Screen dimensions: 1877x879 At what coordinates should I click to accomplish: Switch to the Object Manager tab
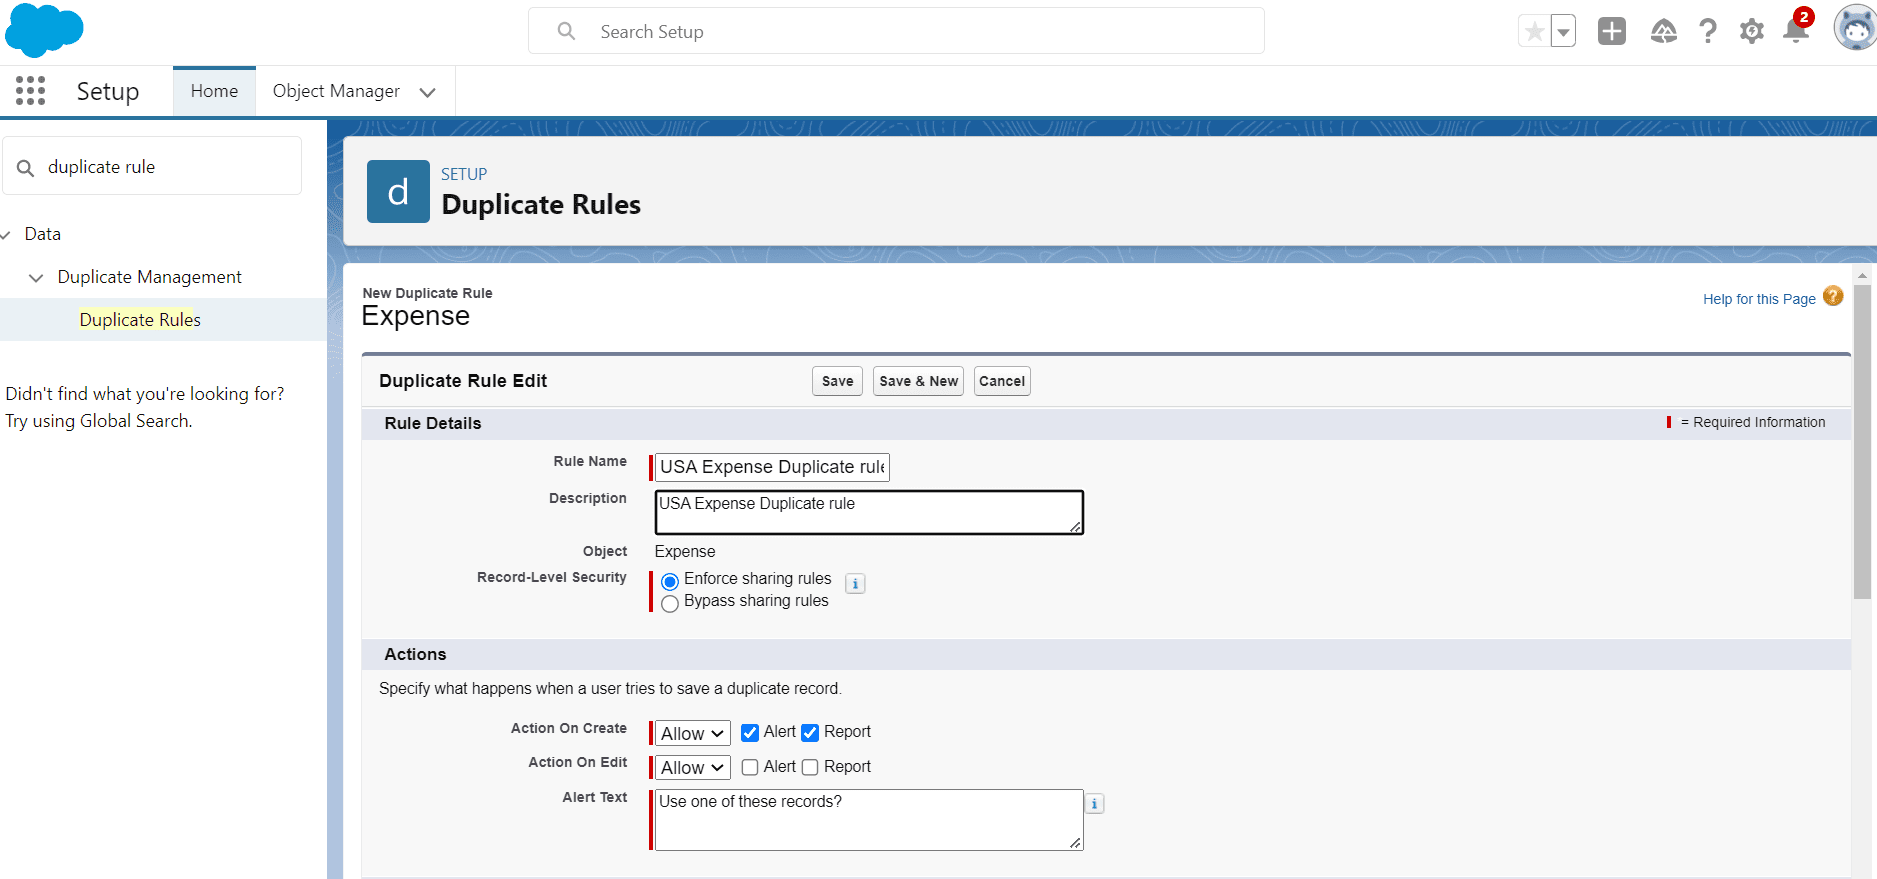336,91
